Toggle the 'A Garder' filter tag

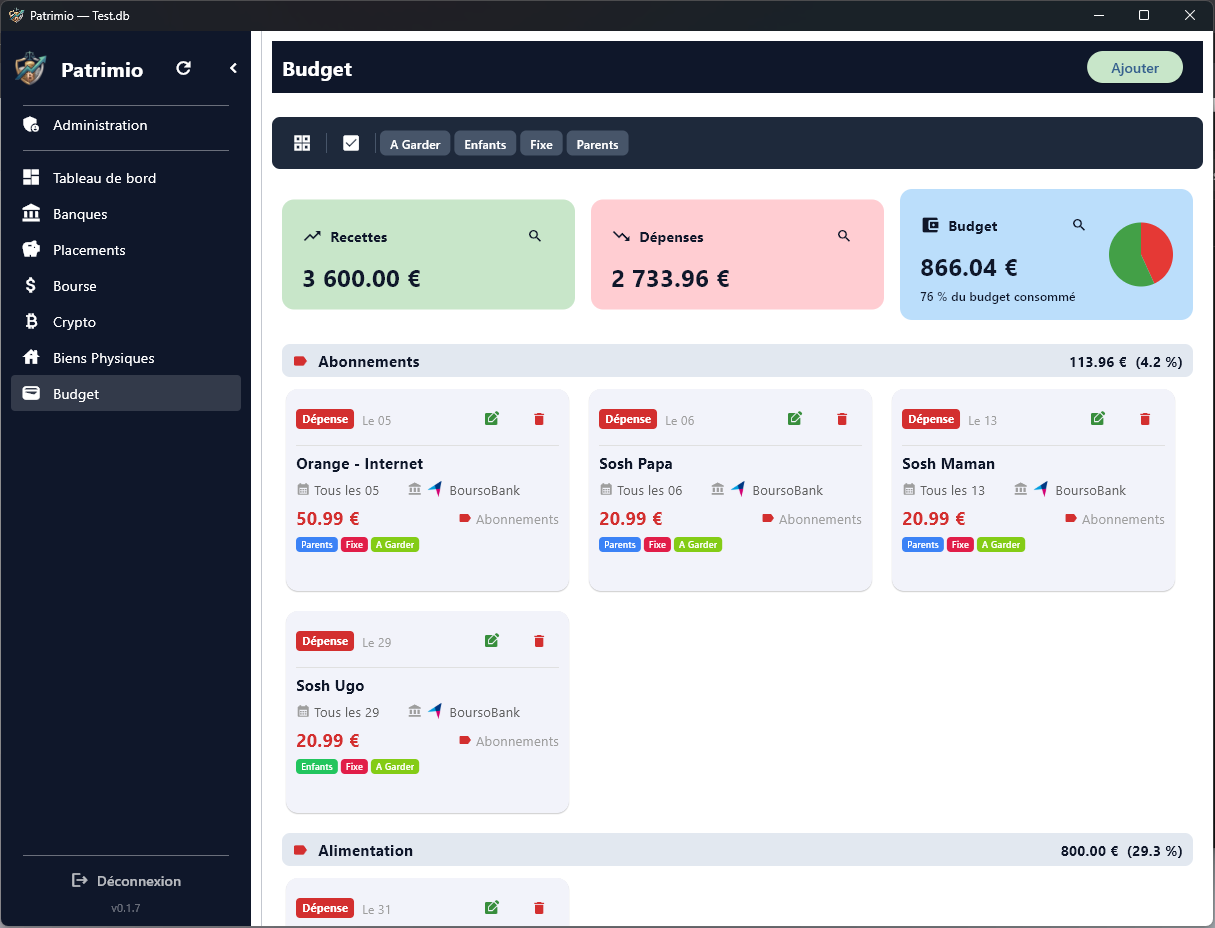(415, 144)
